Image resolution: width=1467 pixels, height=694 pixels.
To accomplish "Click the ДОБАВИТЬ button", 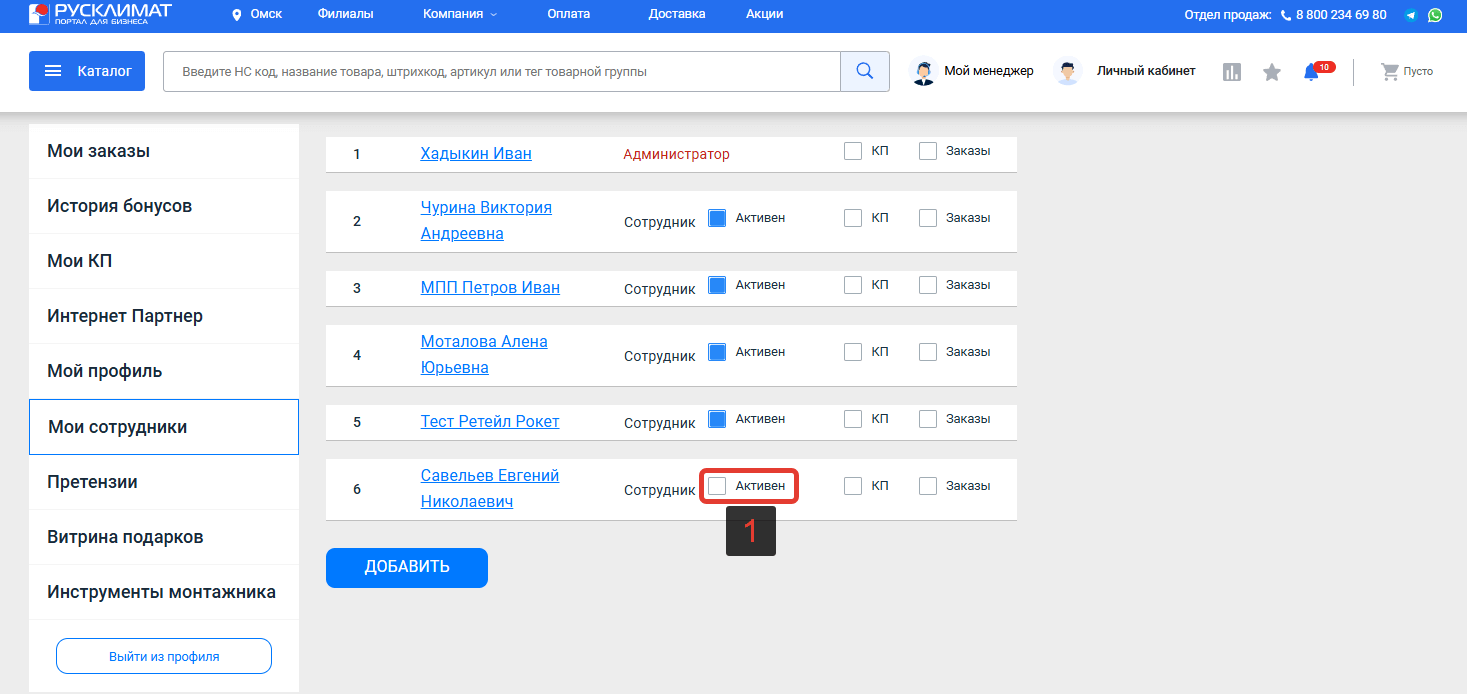I will (x=407, y=567).
